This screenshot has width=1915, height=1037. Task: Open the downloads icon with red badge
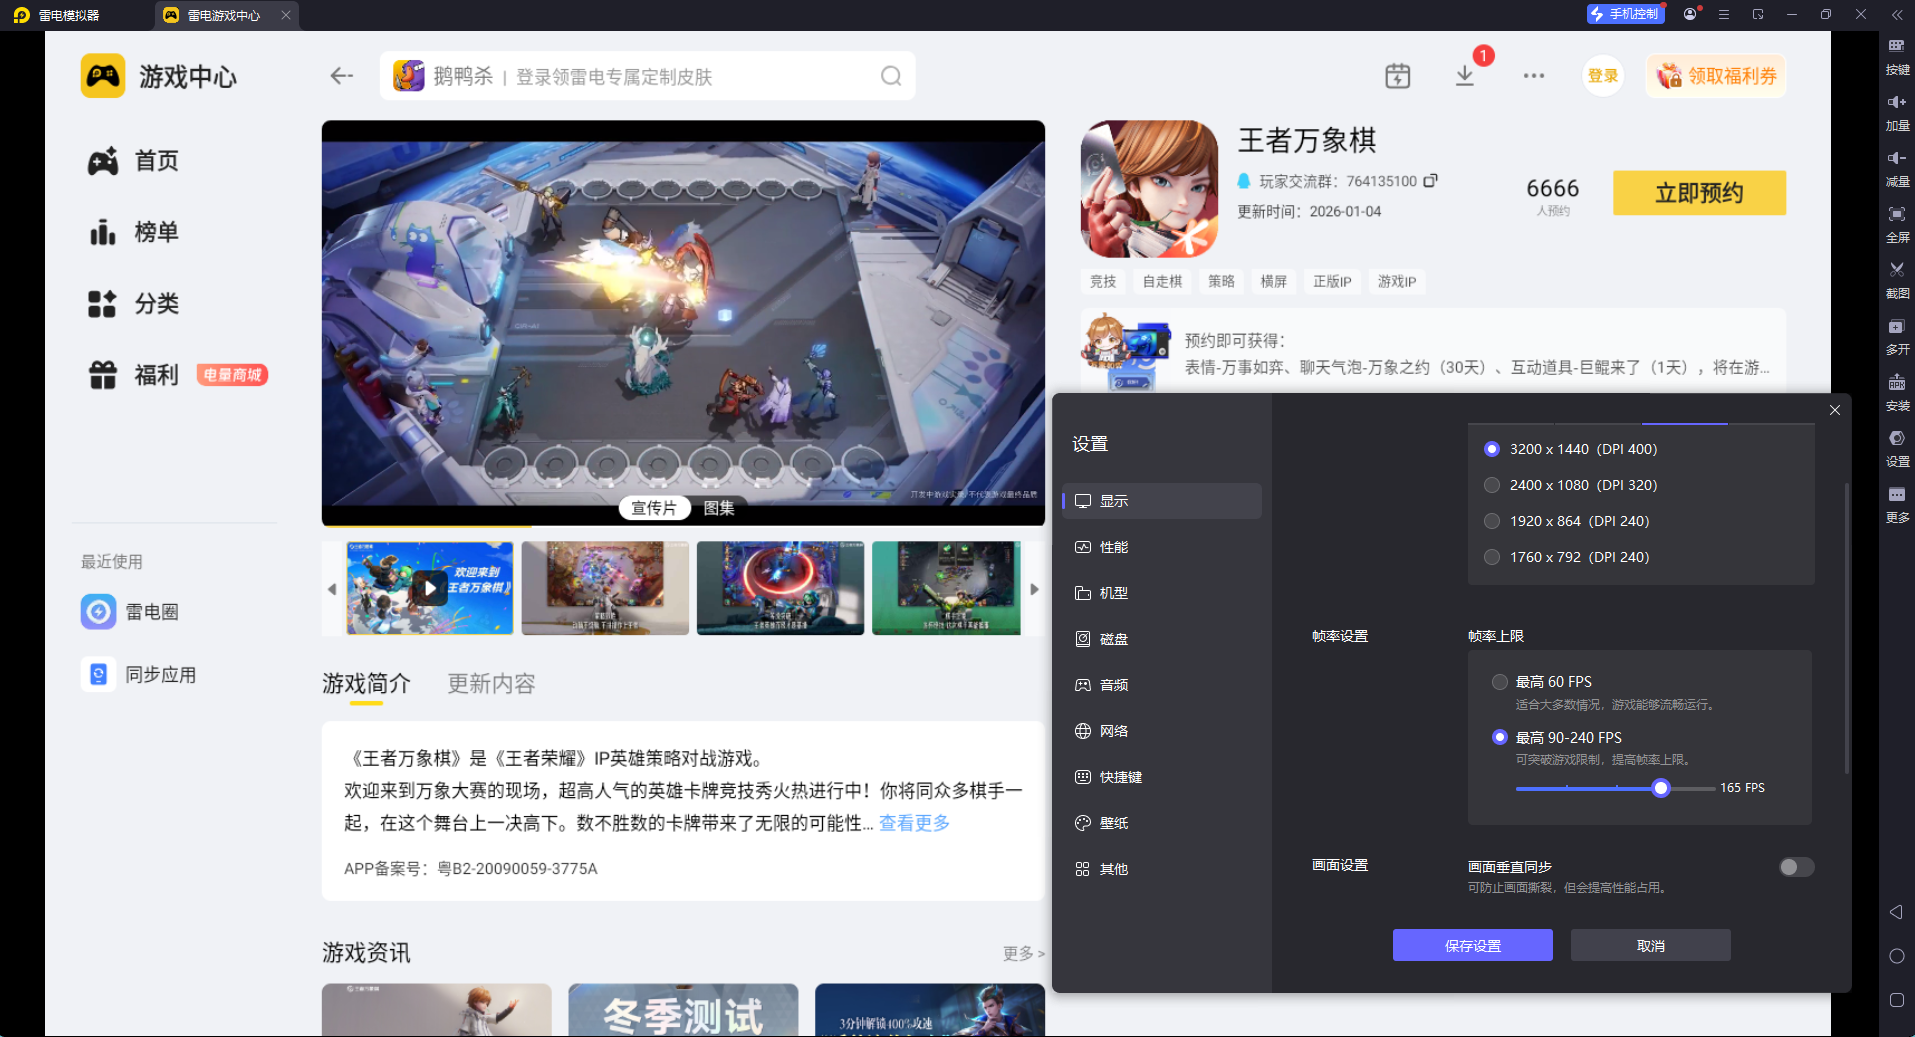(x=1465, y=76)
